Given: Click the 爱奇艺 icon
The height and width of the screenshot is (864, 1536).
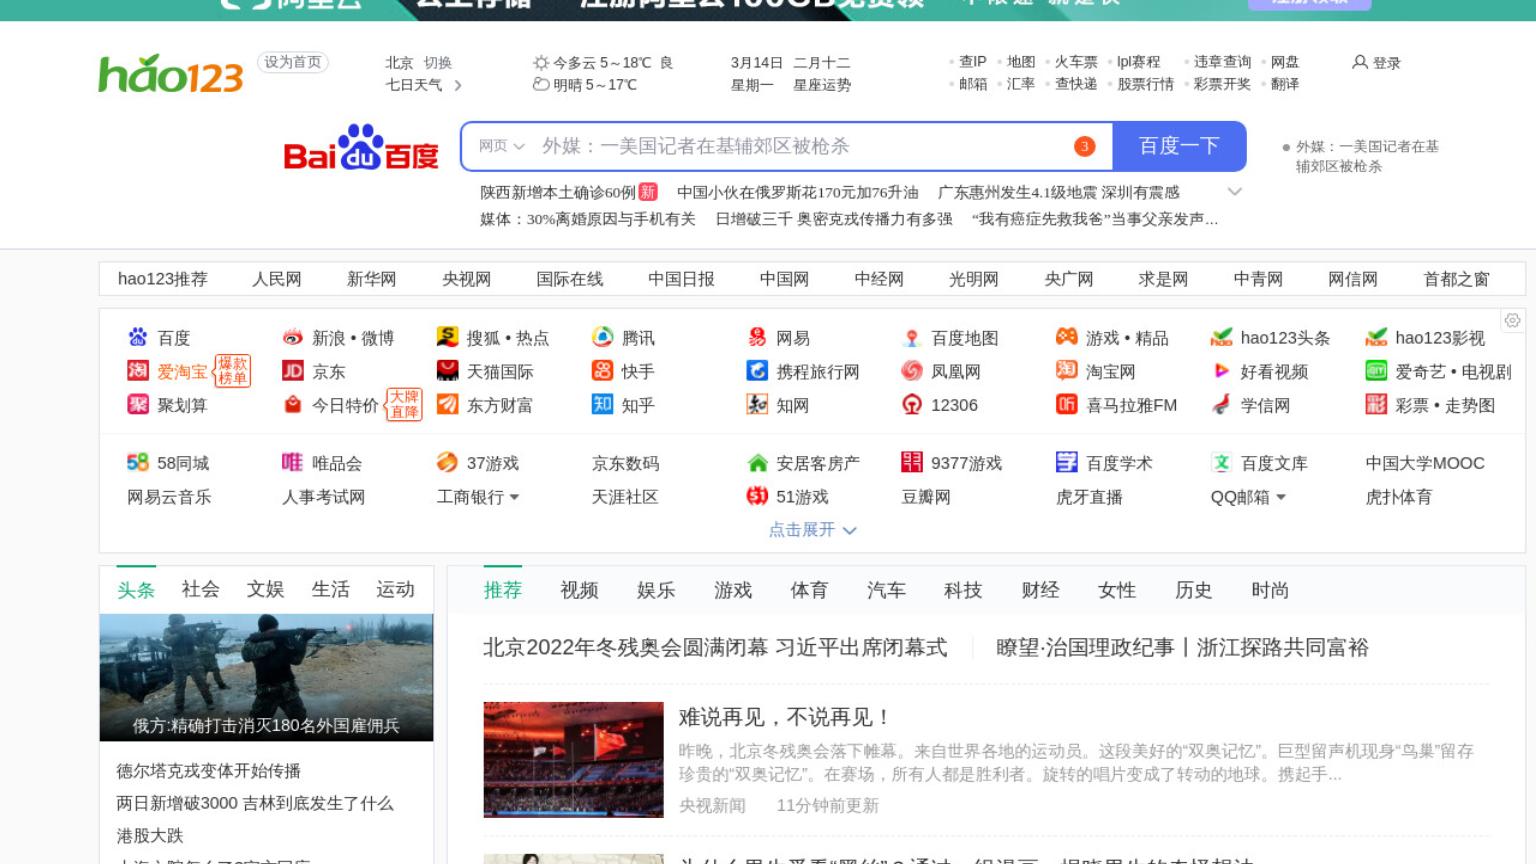Looking at the screenshot, I should pos(1376,371).
